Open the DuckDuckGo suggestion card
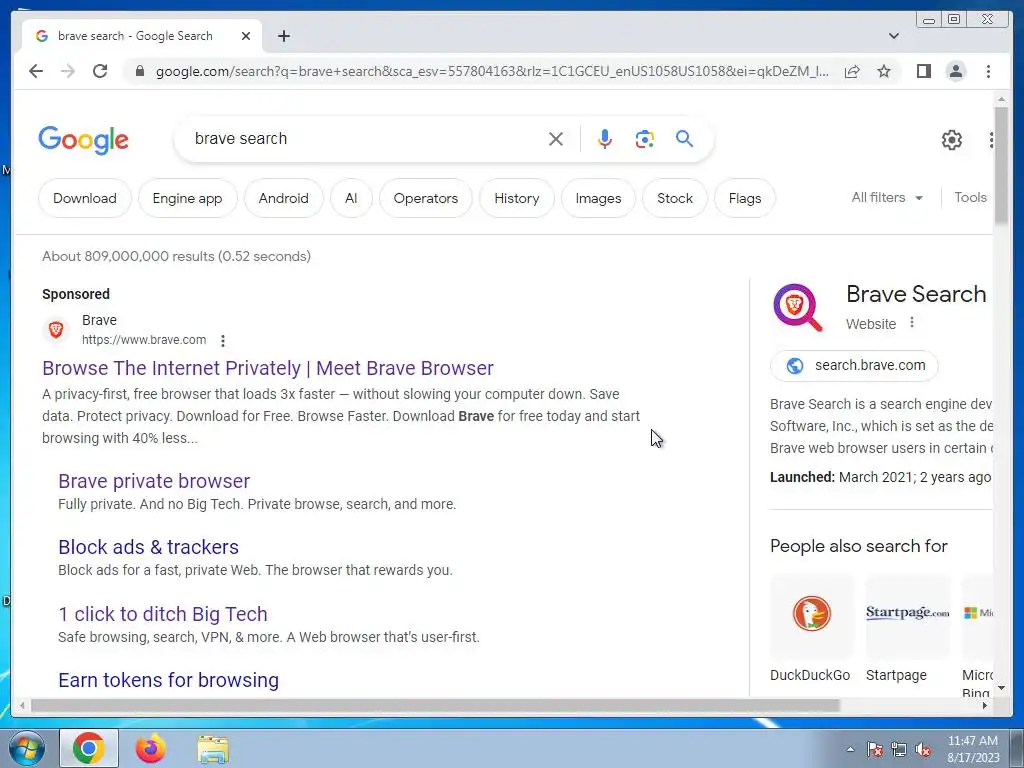Screen dimensions: 1024x768 (811, 628)
